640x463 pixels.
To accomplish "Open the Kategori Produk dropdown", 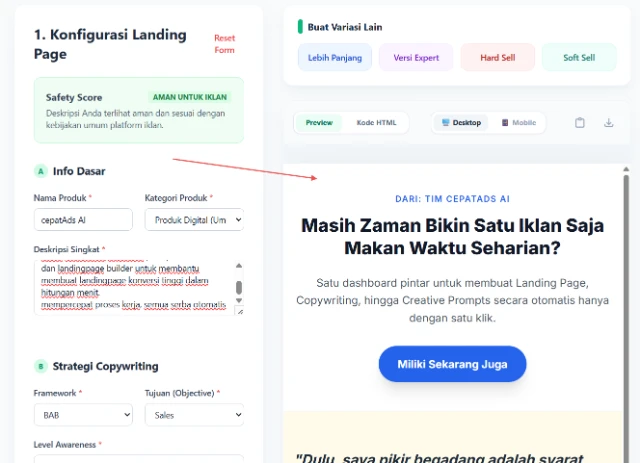I will click(x=194, y=220).
